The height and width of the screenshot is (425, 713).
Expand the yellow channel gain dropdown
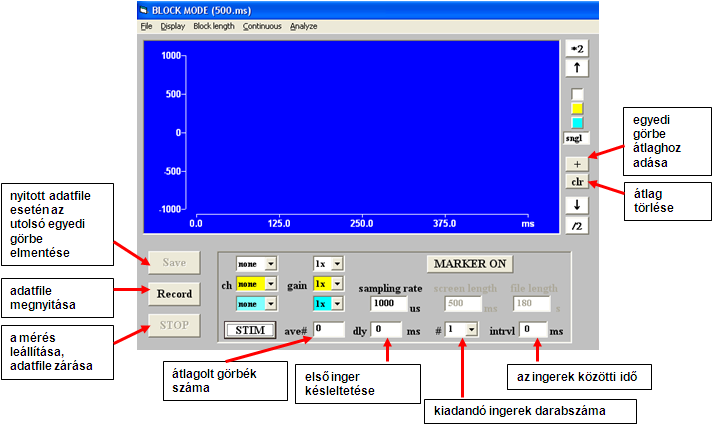[x=337, y=284]
